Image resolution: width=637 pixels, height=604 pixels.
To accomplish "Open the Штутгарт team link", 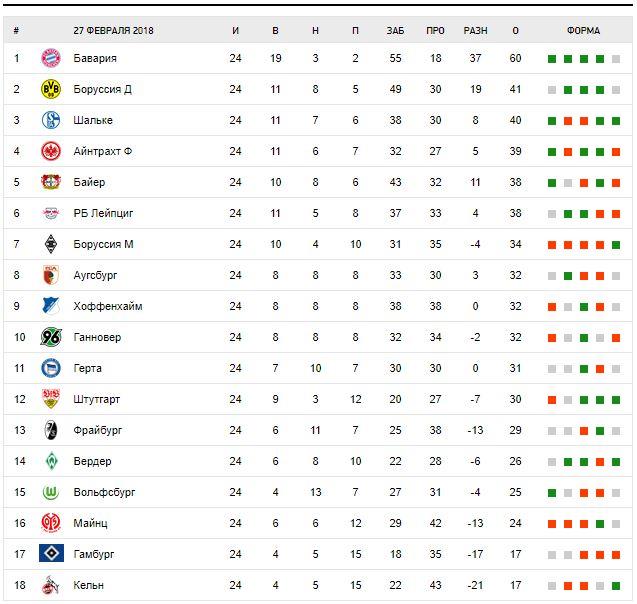I will (97, 399).
